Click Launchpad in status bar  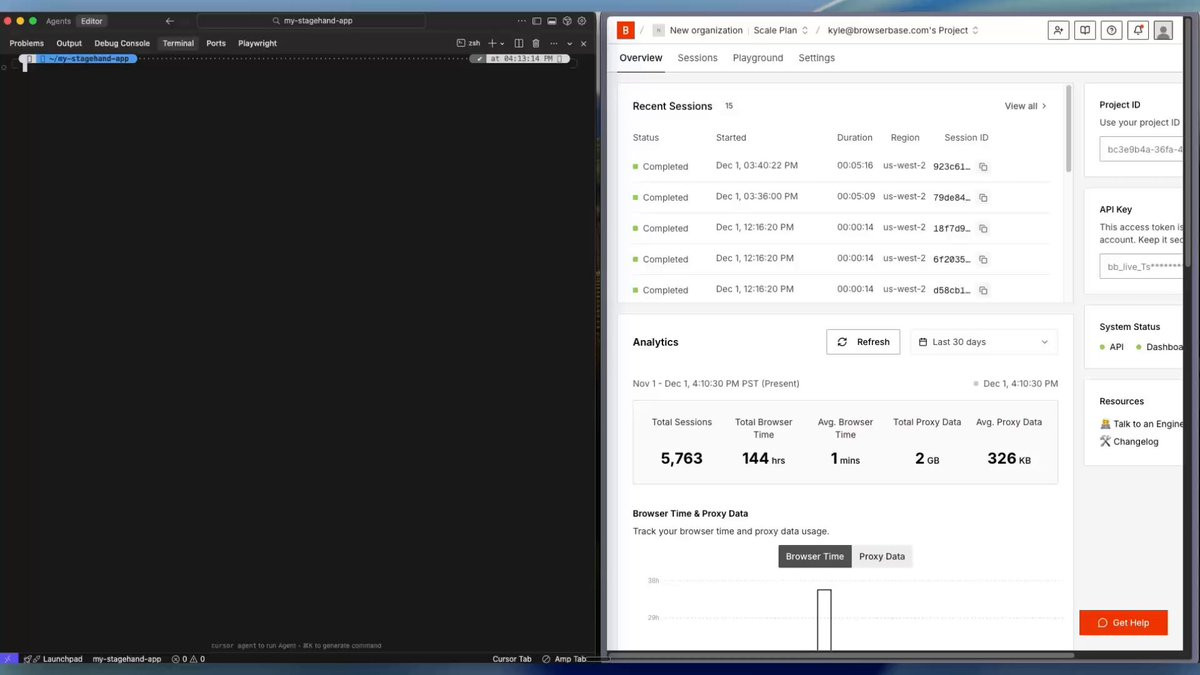(x=54, y=659)
